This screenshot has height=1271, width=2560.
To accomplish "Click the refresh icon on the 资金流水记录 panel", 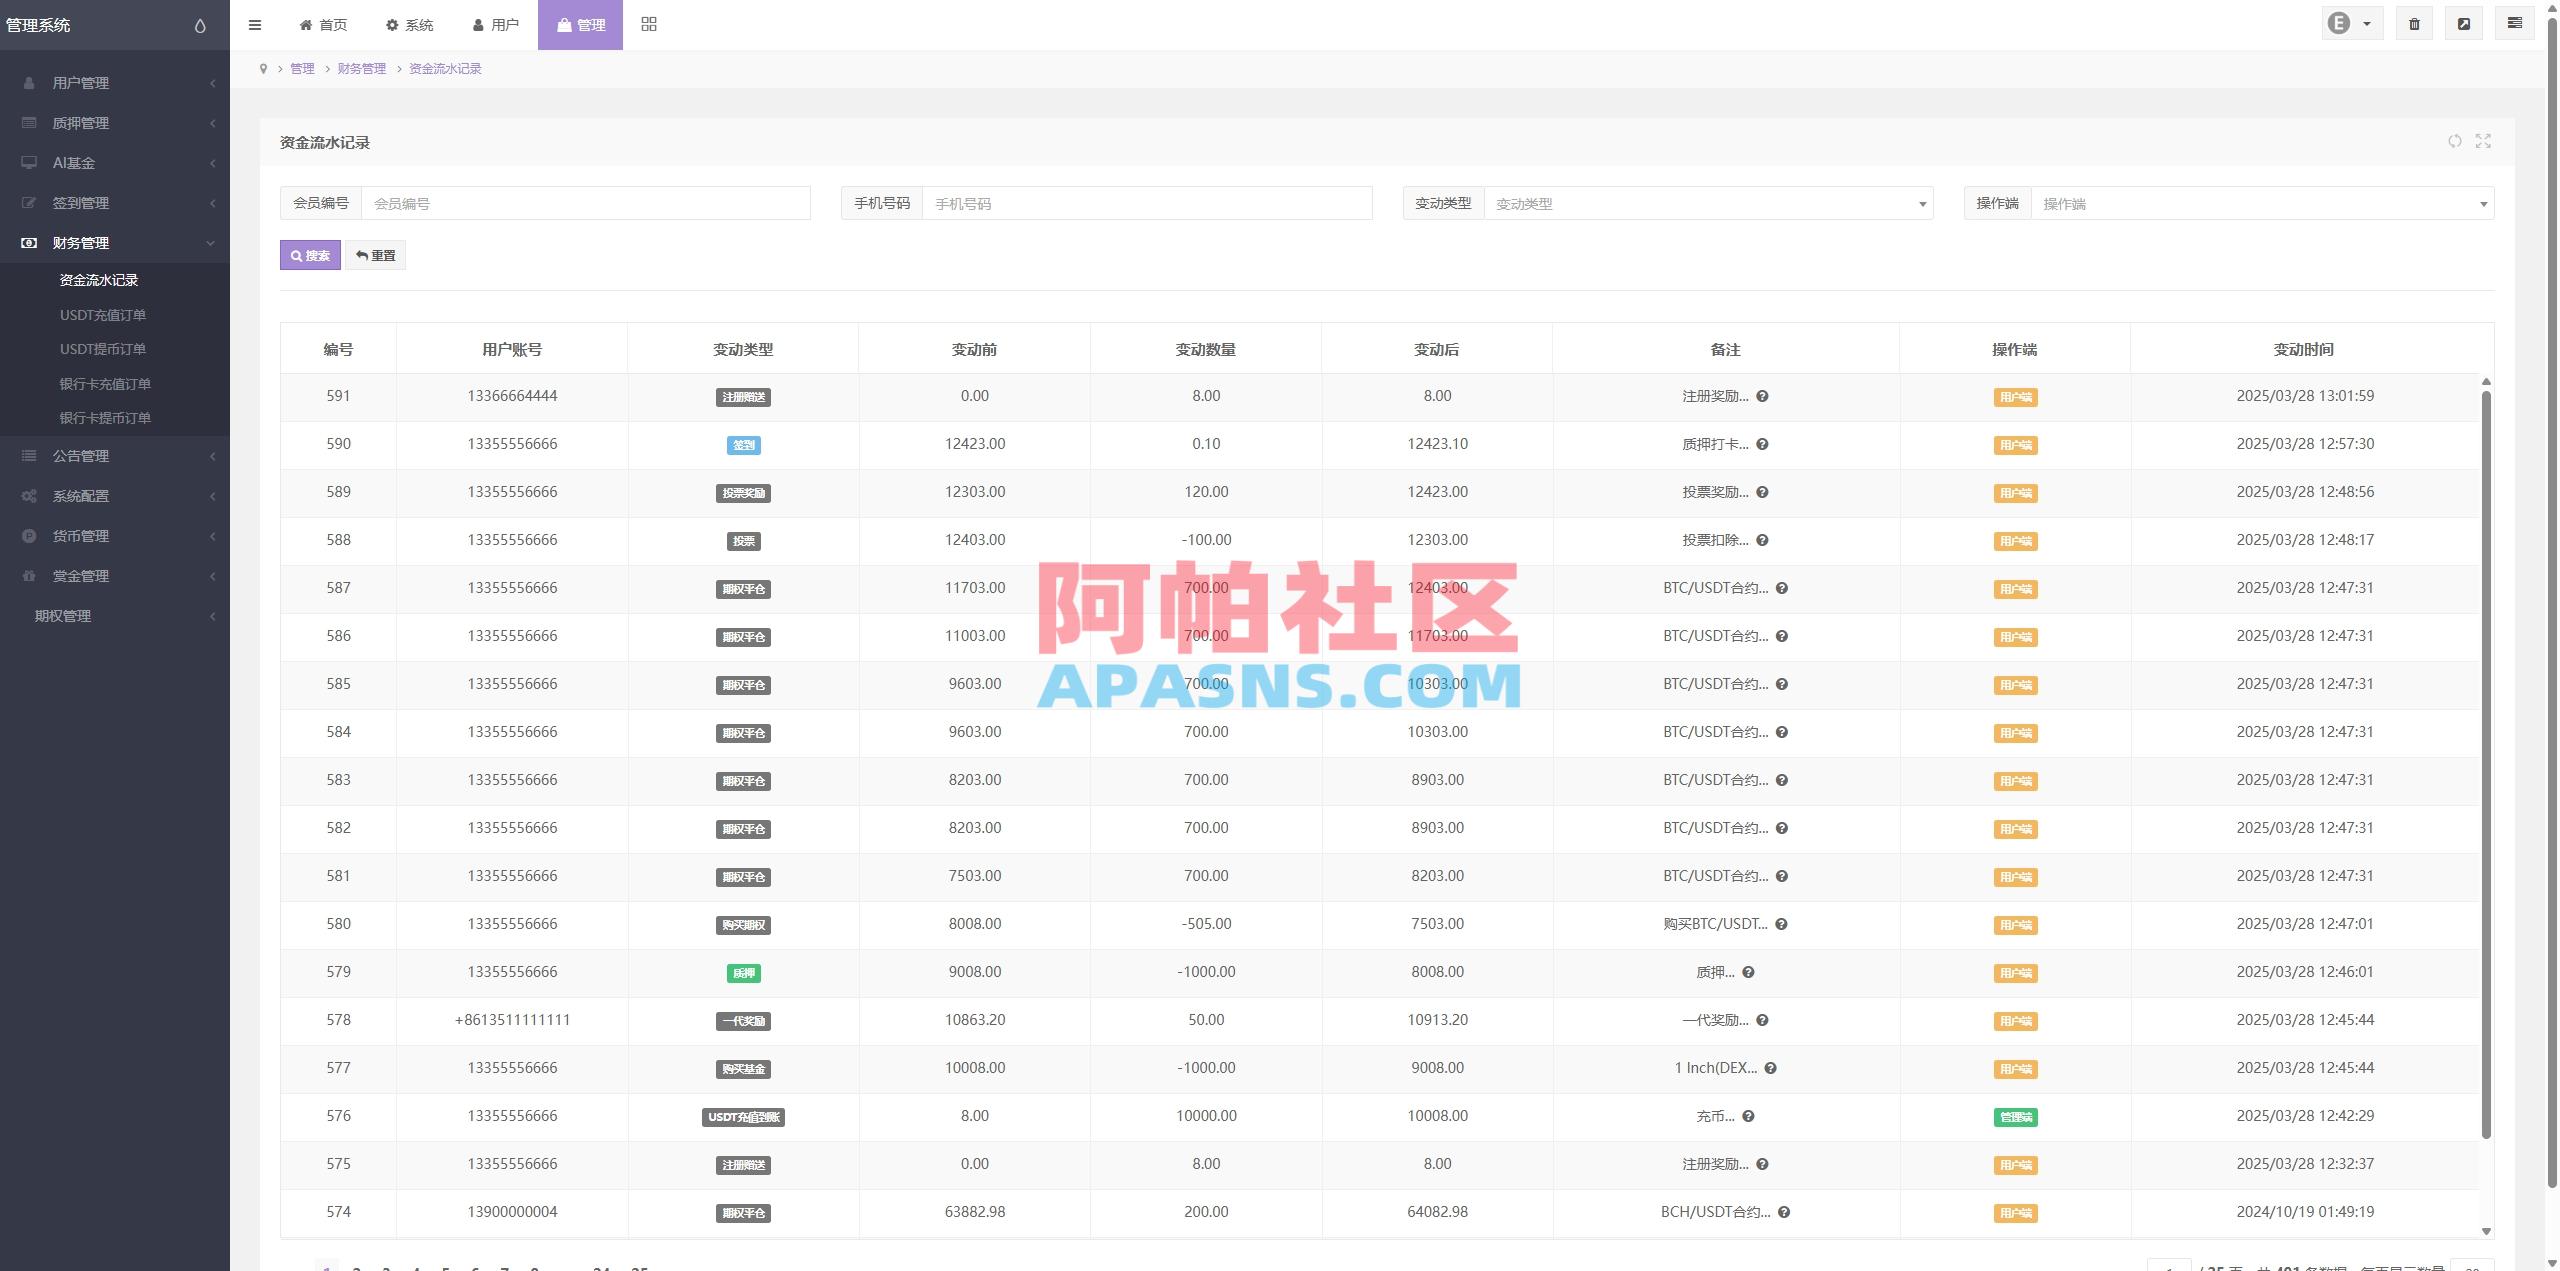I will 2454,141.
